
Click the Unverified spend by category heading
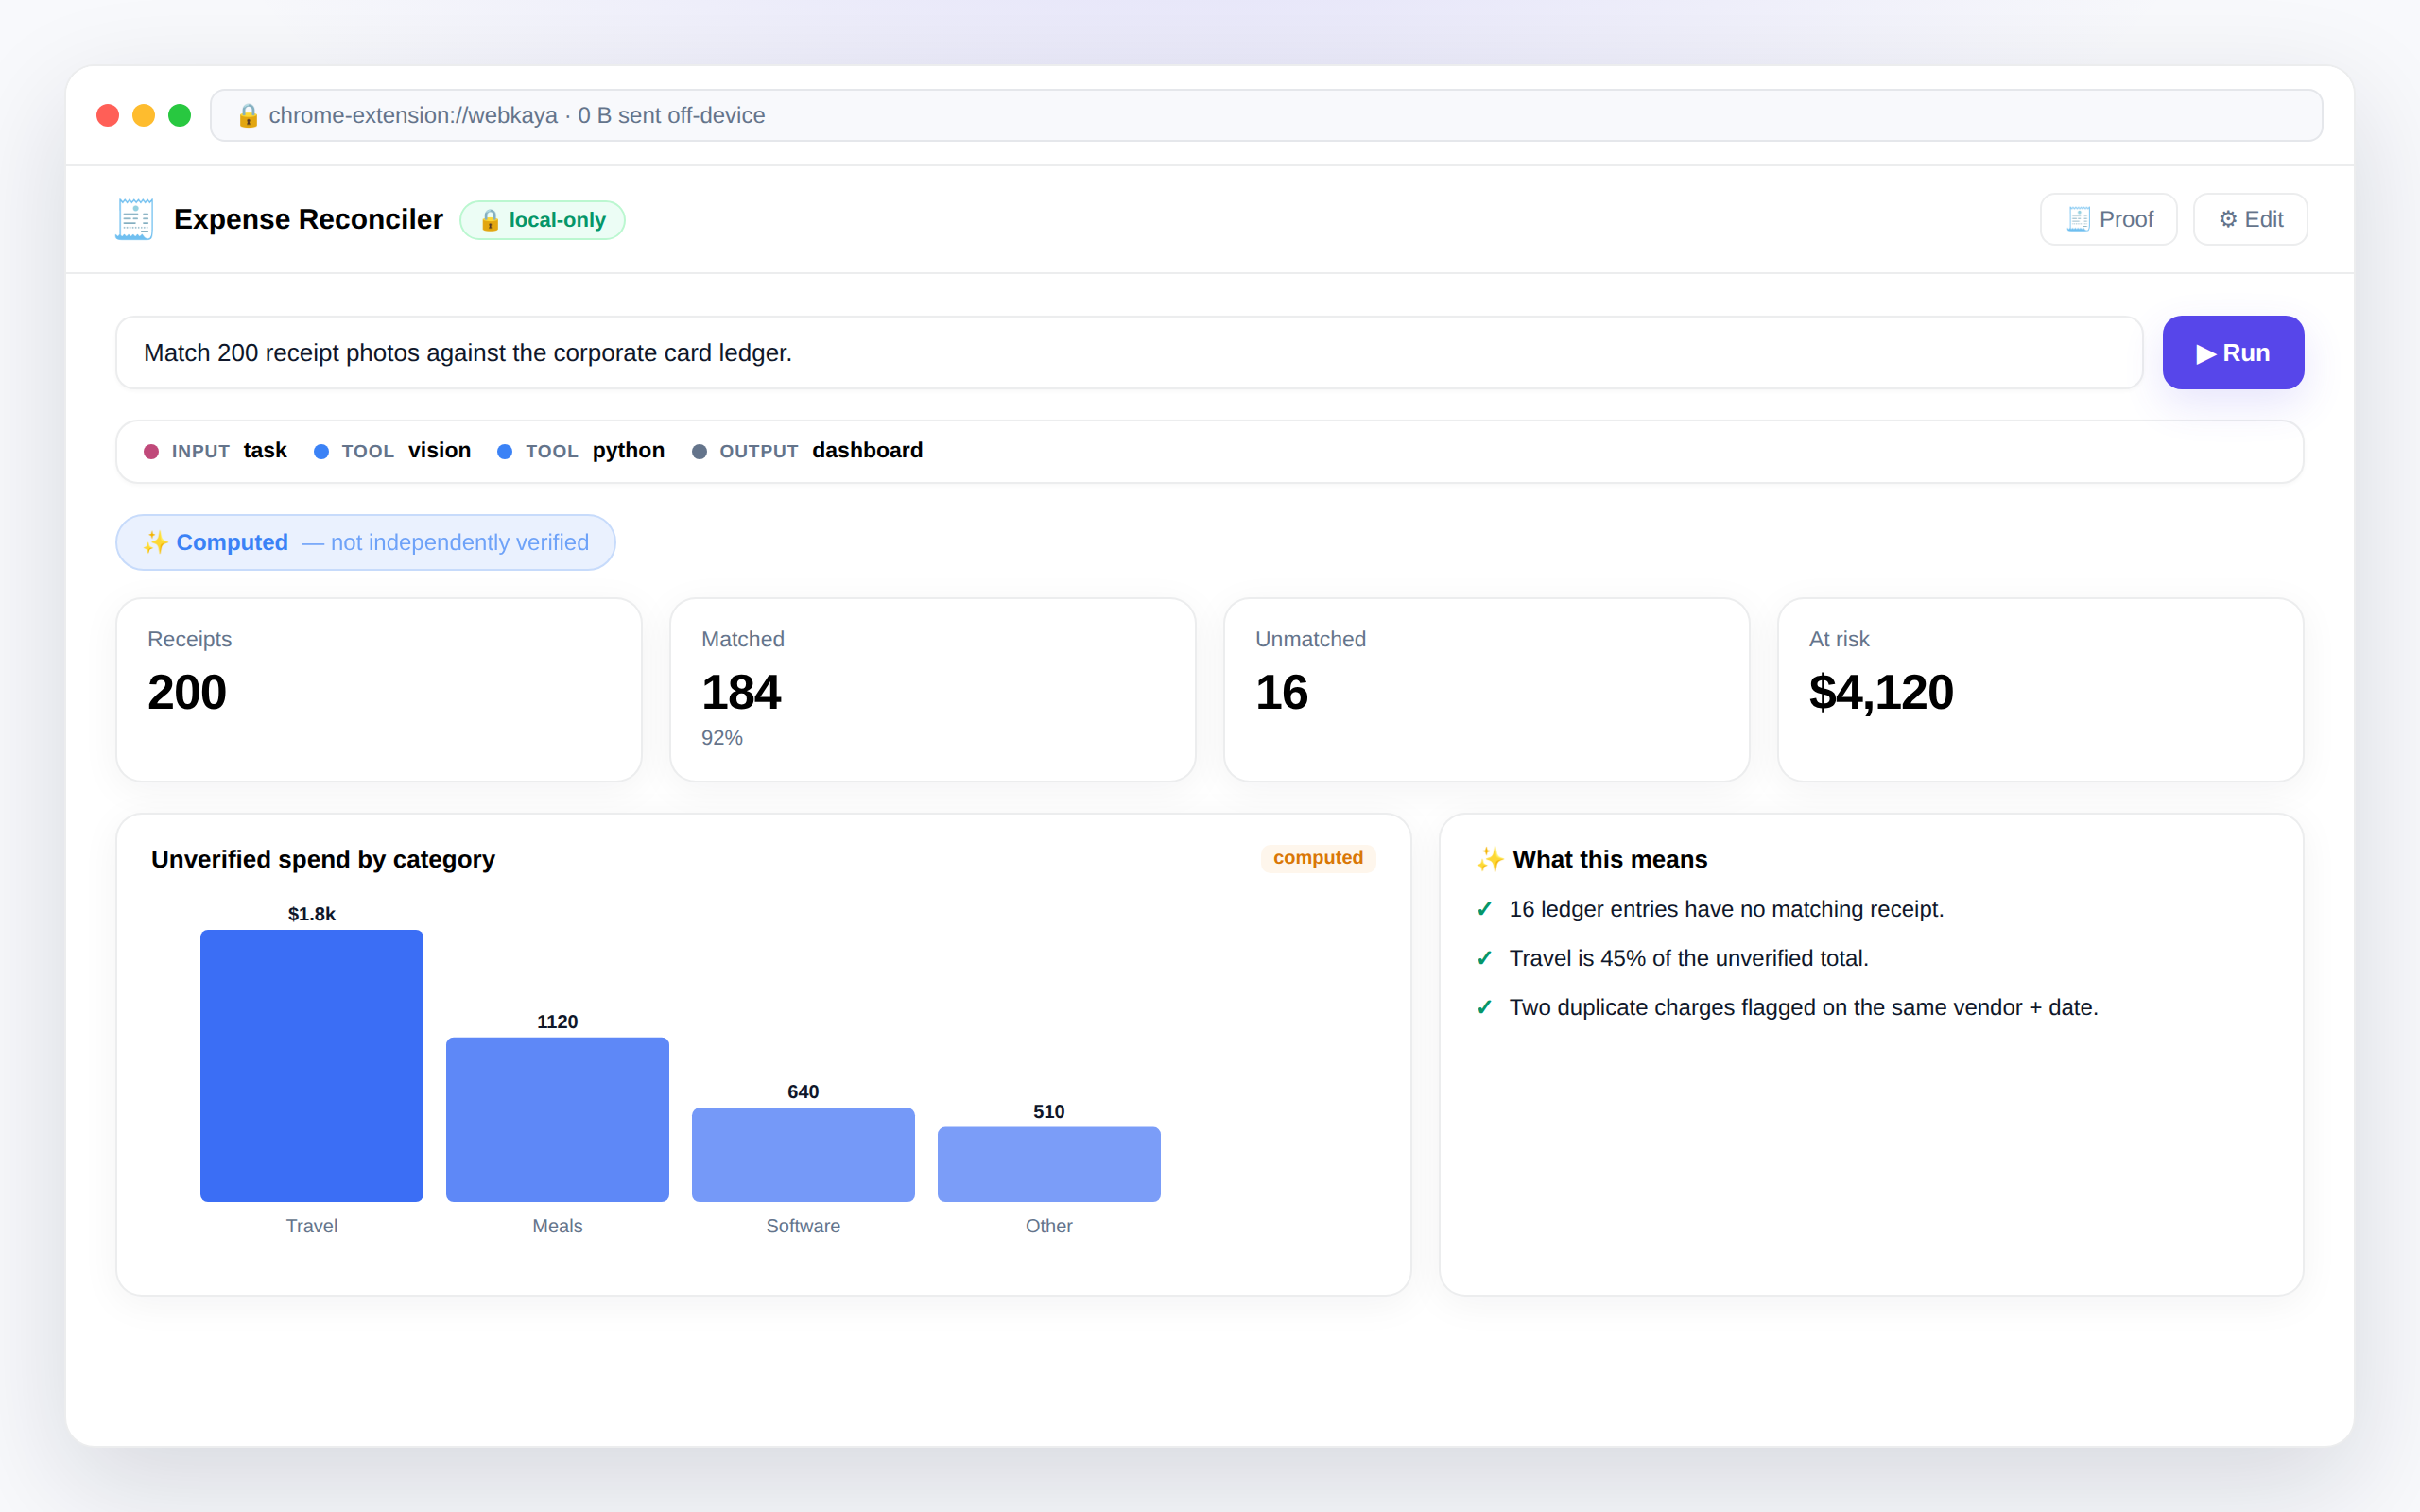[x=323, y=860]
